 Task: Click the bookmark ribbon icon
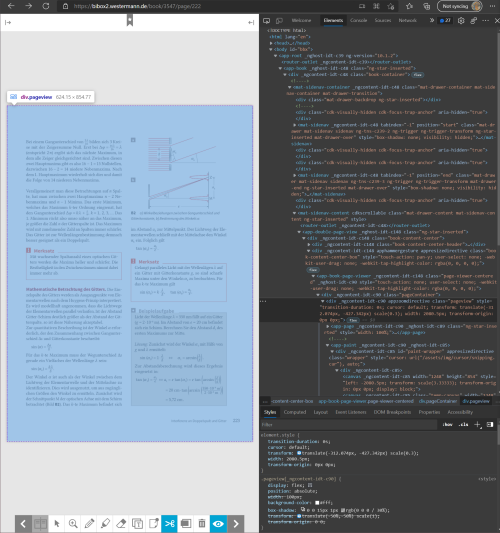point(130,20)
